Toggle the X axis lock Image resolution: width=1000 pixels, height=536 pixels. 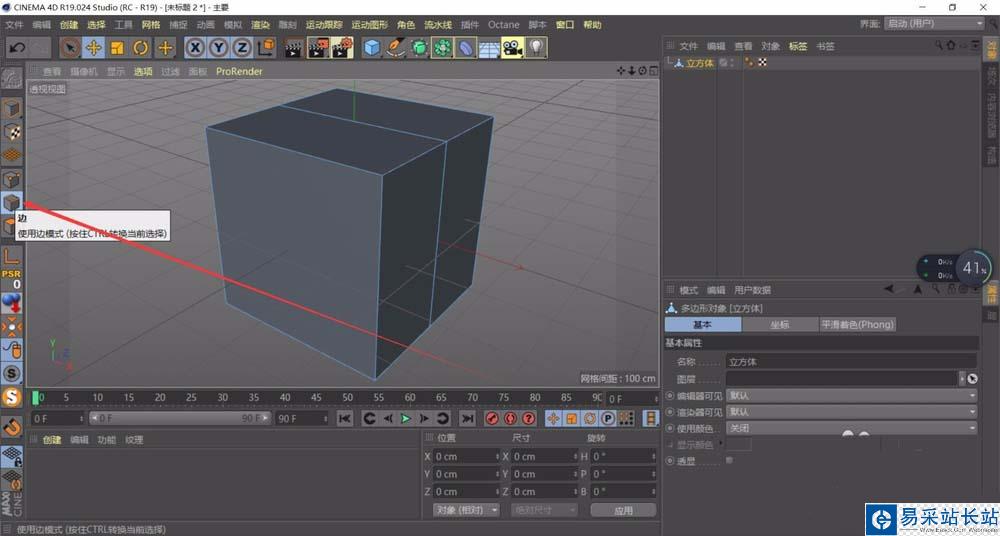195,47
